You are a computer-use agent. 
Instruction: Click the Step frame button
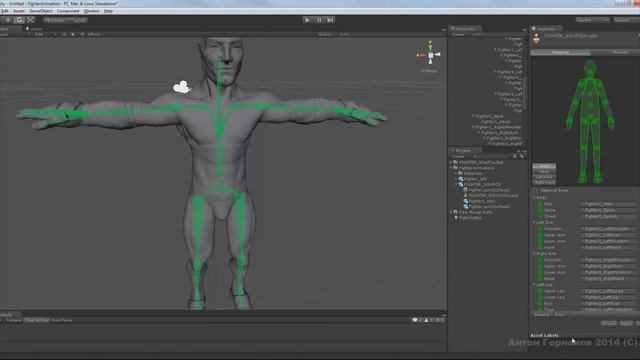pyautogui.click(x=330, y=20)
